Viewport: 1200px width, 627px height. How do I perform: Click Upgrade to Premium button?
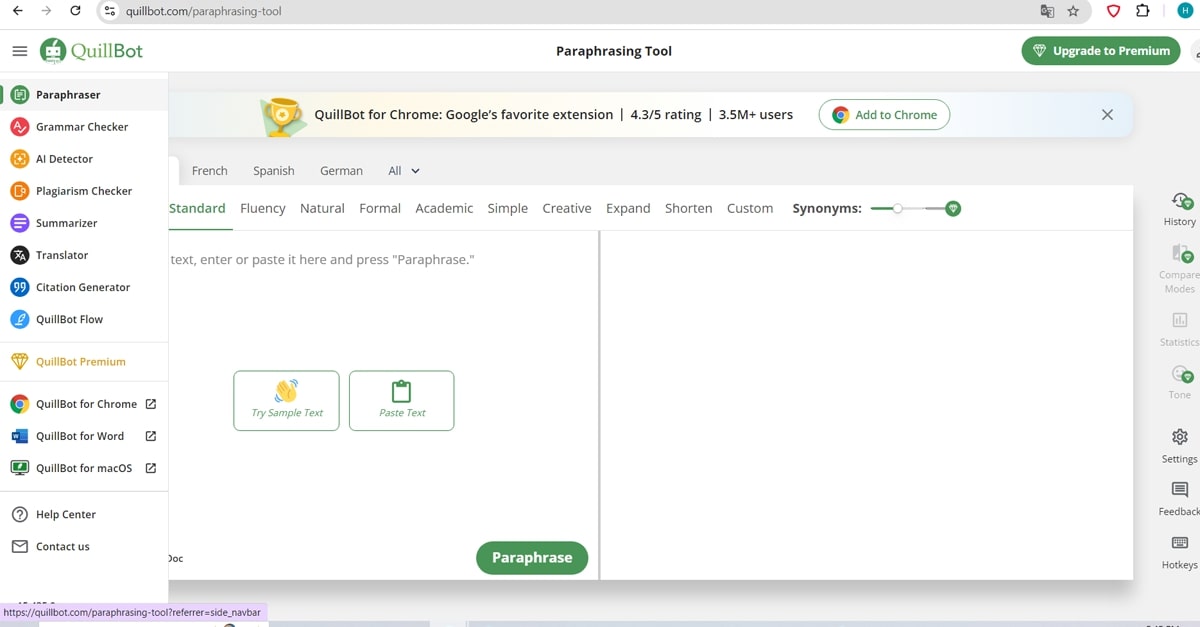(1100, 51)
